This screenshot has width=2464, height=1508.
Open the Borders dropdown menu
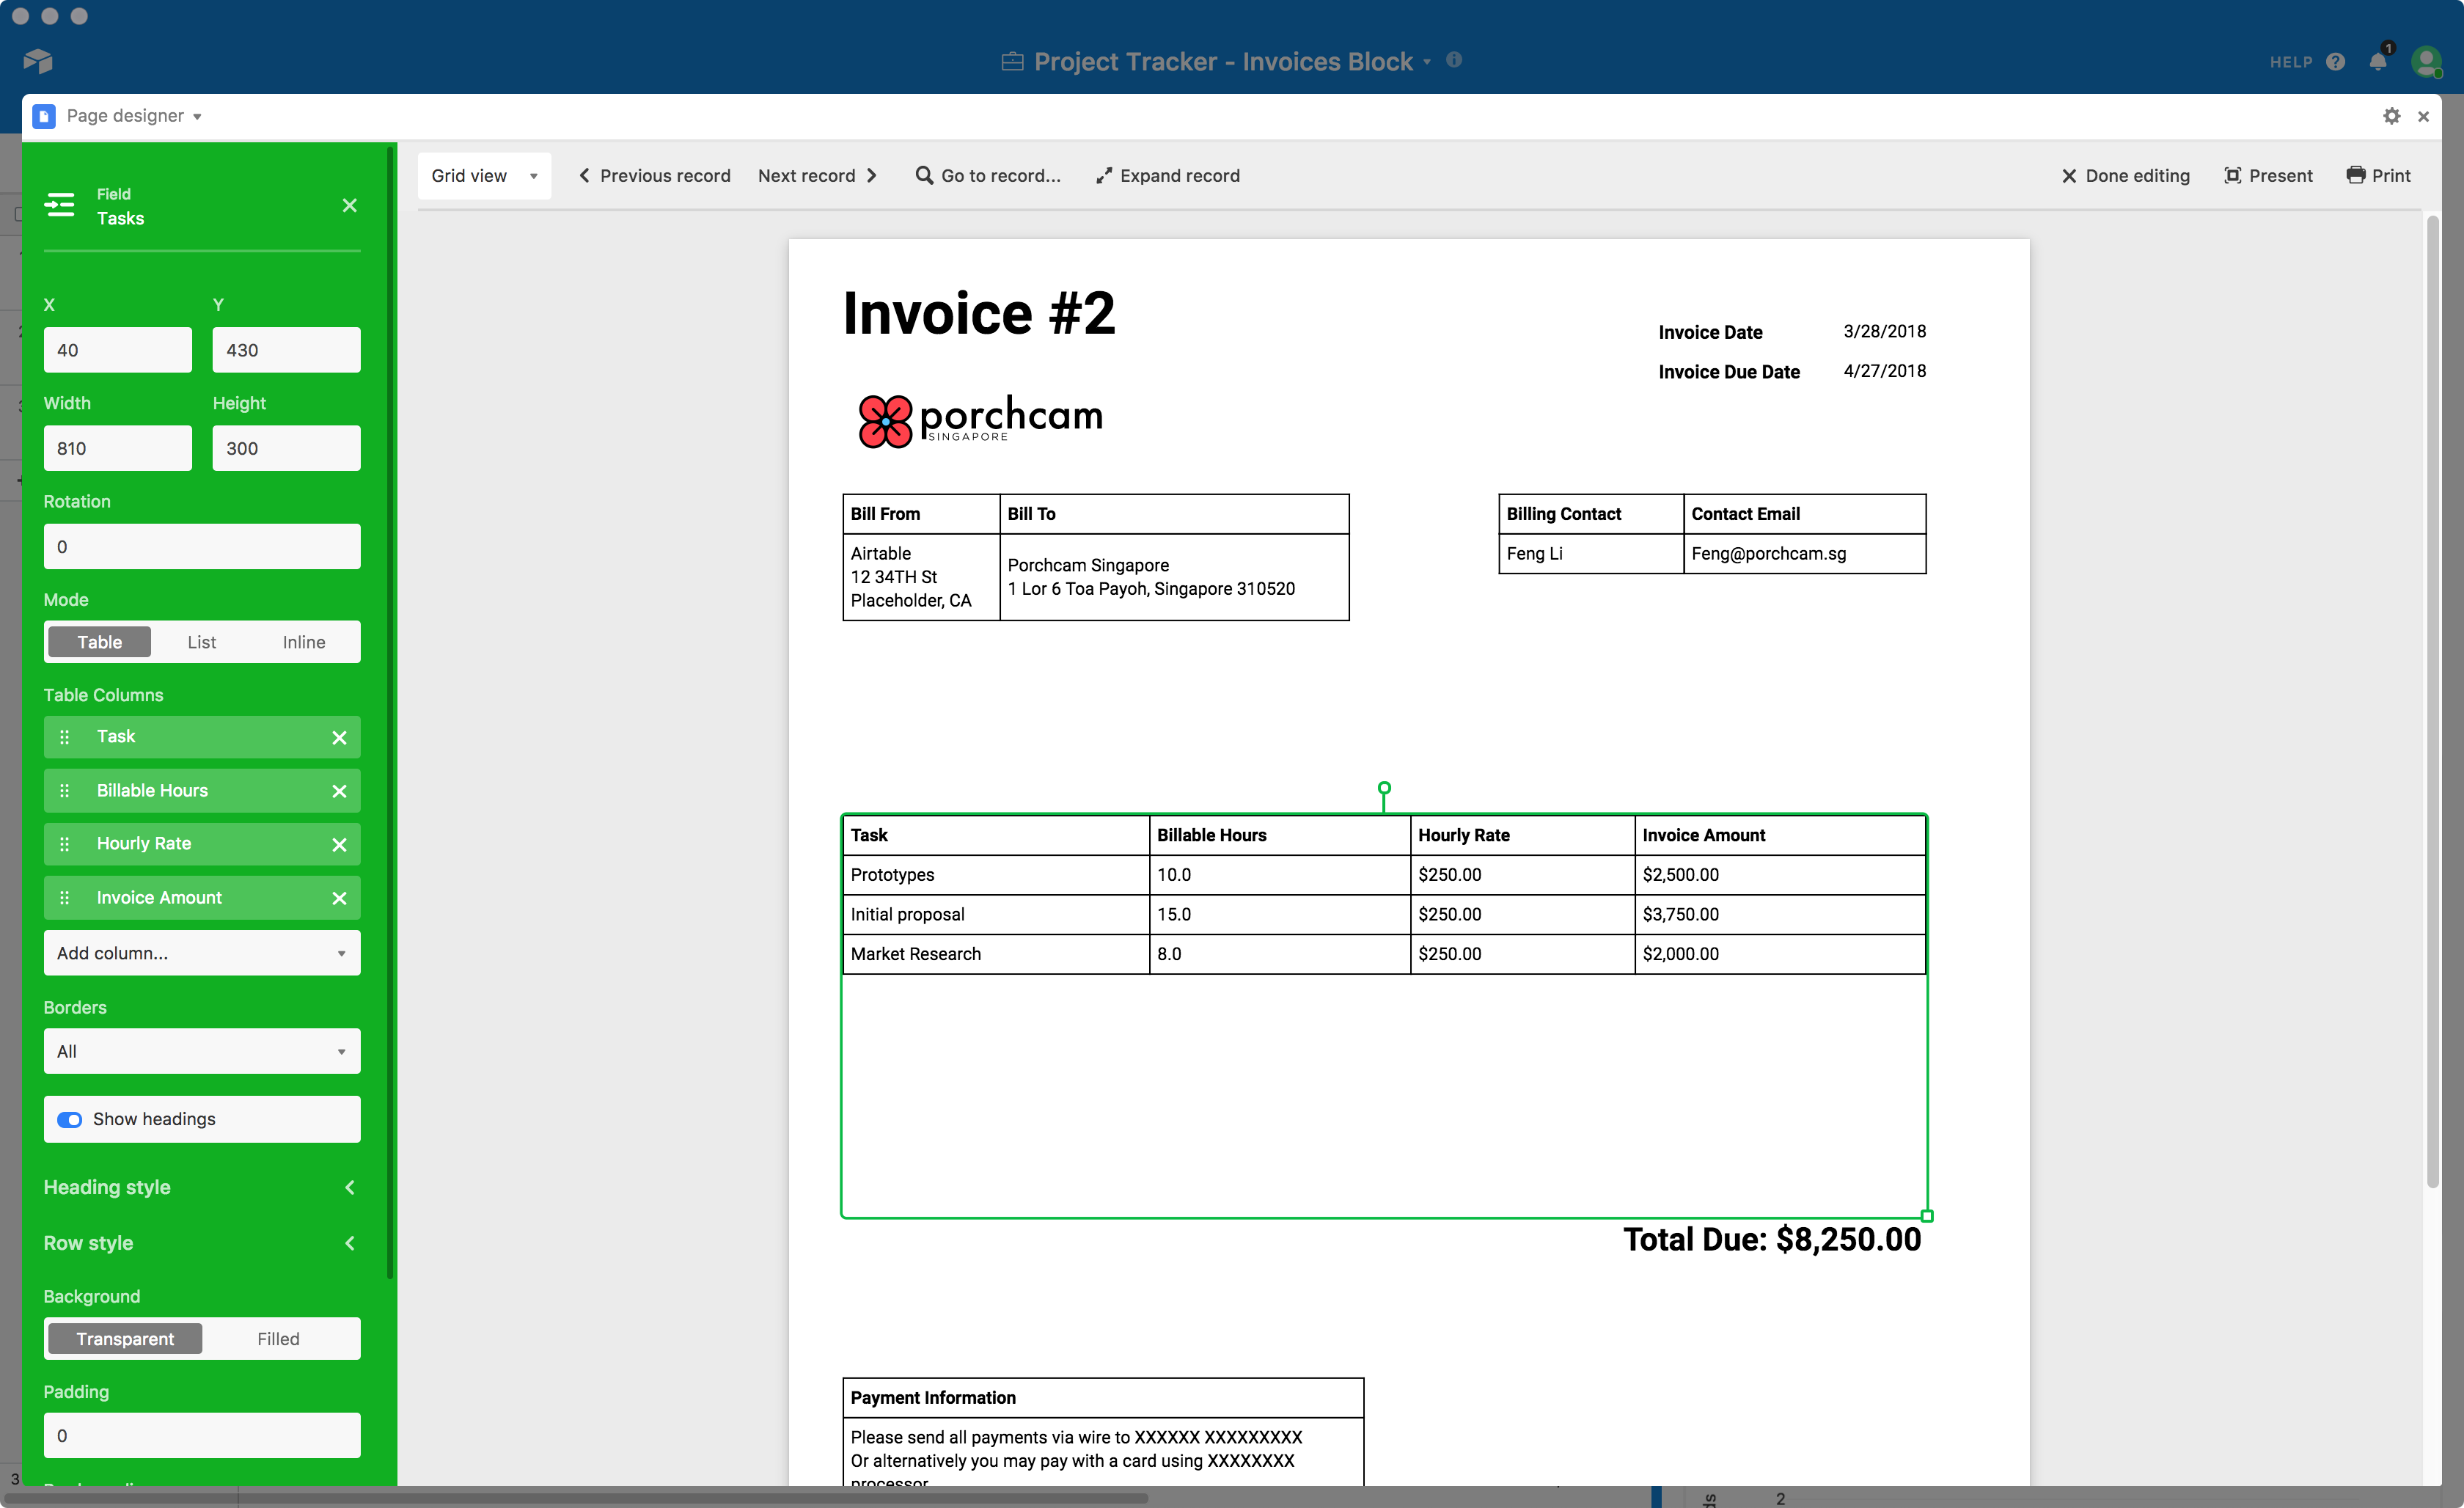[x=199, y=1050]
